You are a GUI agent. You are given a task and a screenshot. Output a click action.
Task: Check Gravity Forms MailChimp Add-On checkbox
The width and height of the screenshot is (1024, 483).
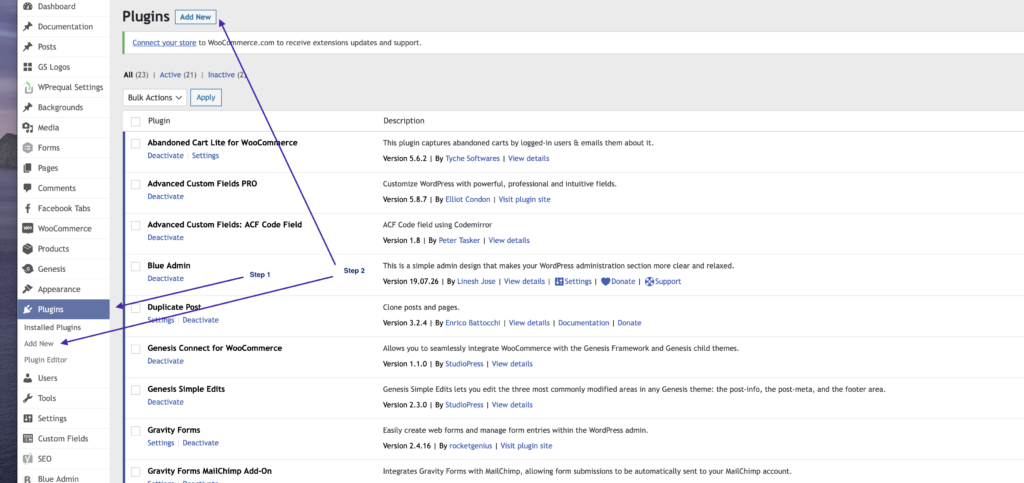pos(135,472)
